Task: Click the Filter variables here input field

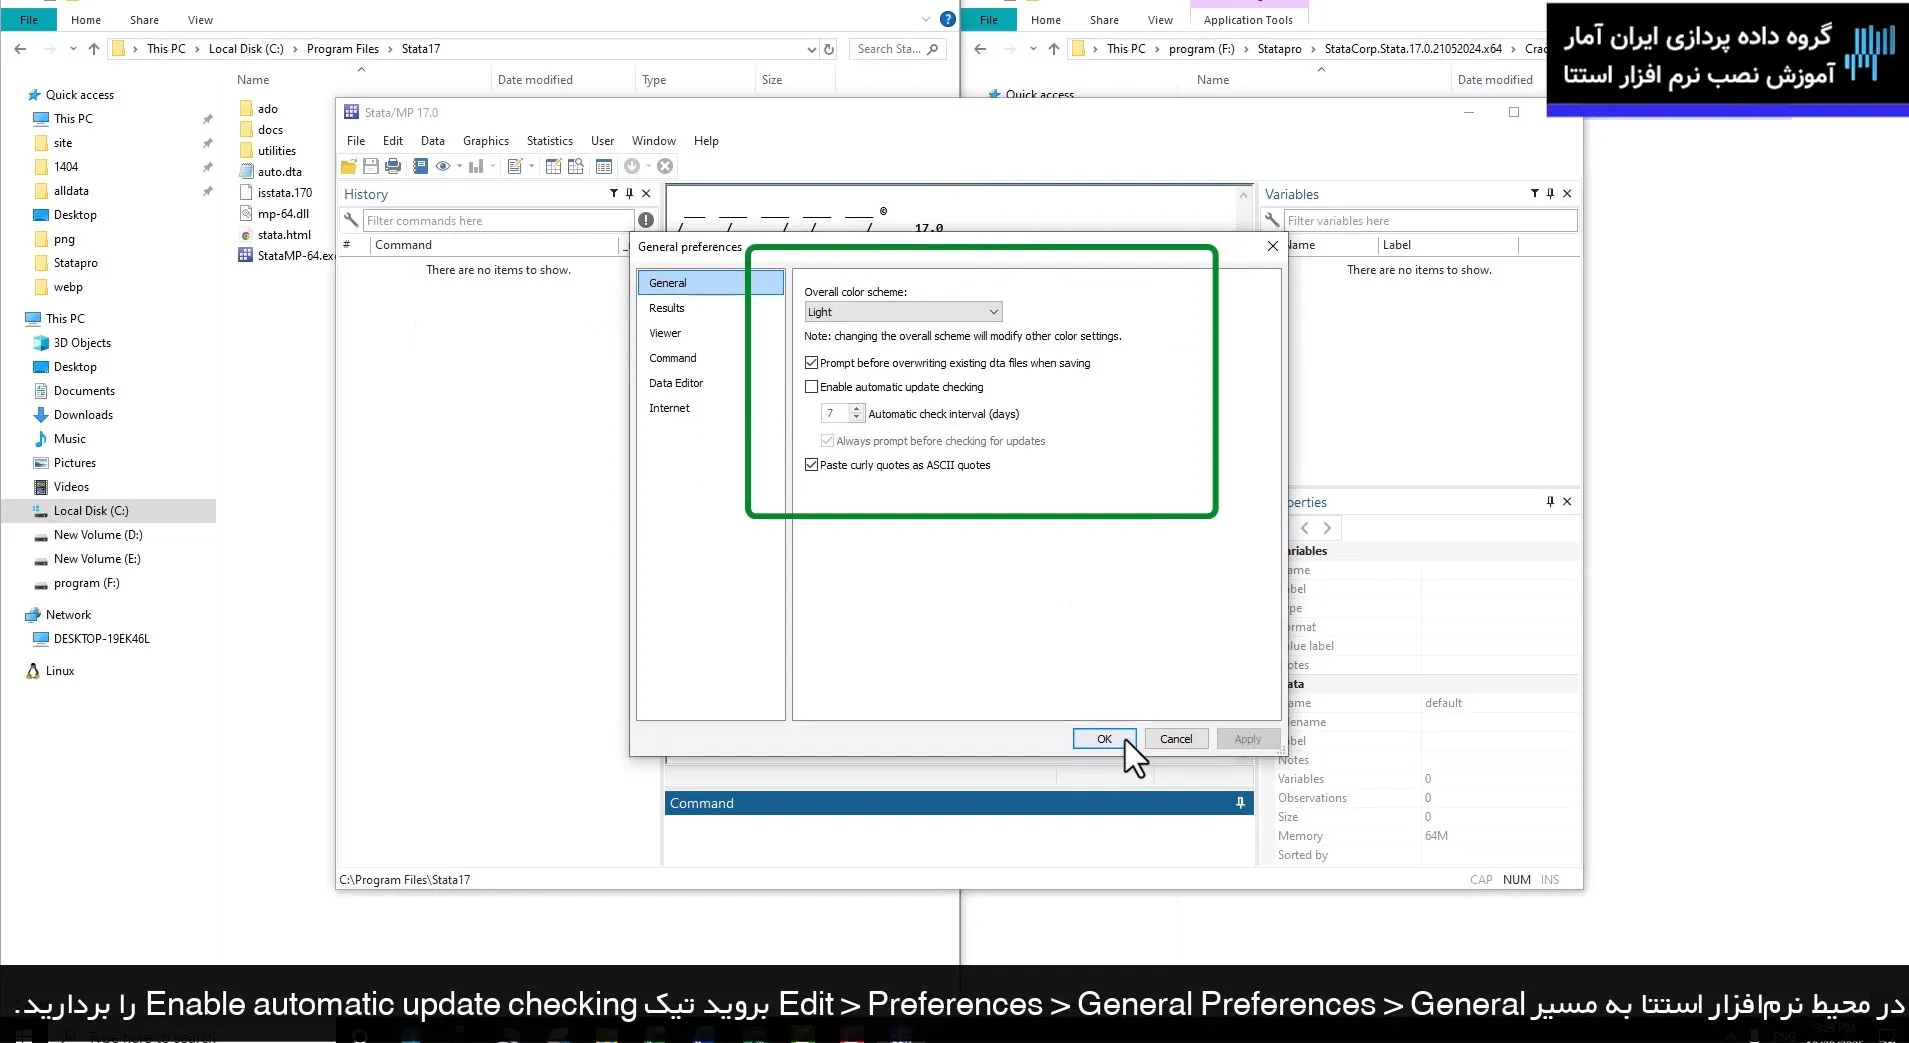Action: coord(1430,221)
